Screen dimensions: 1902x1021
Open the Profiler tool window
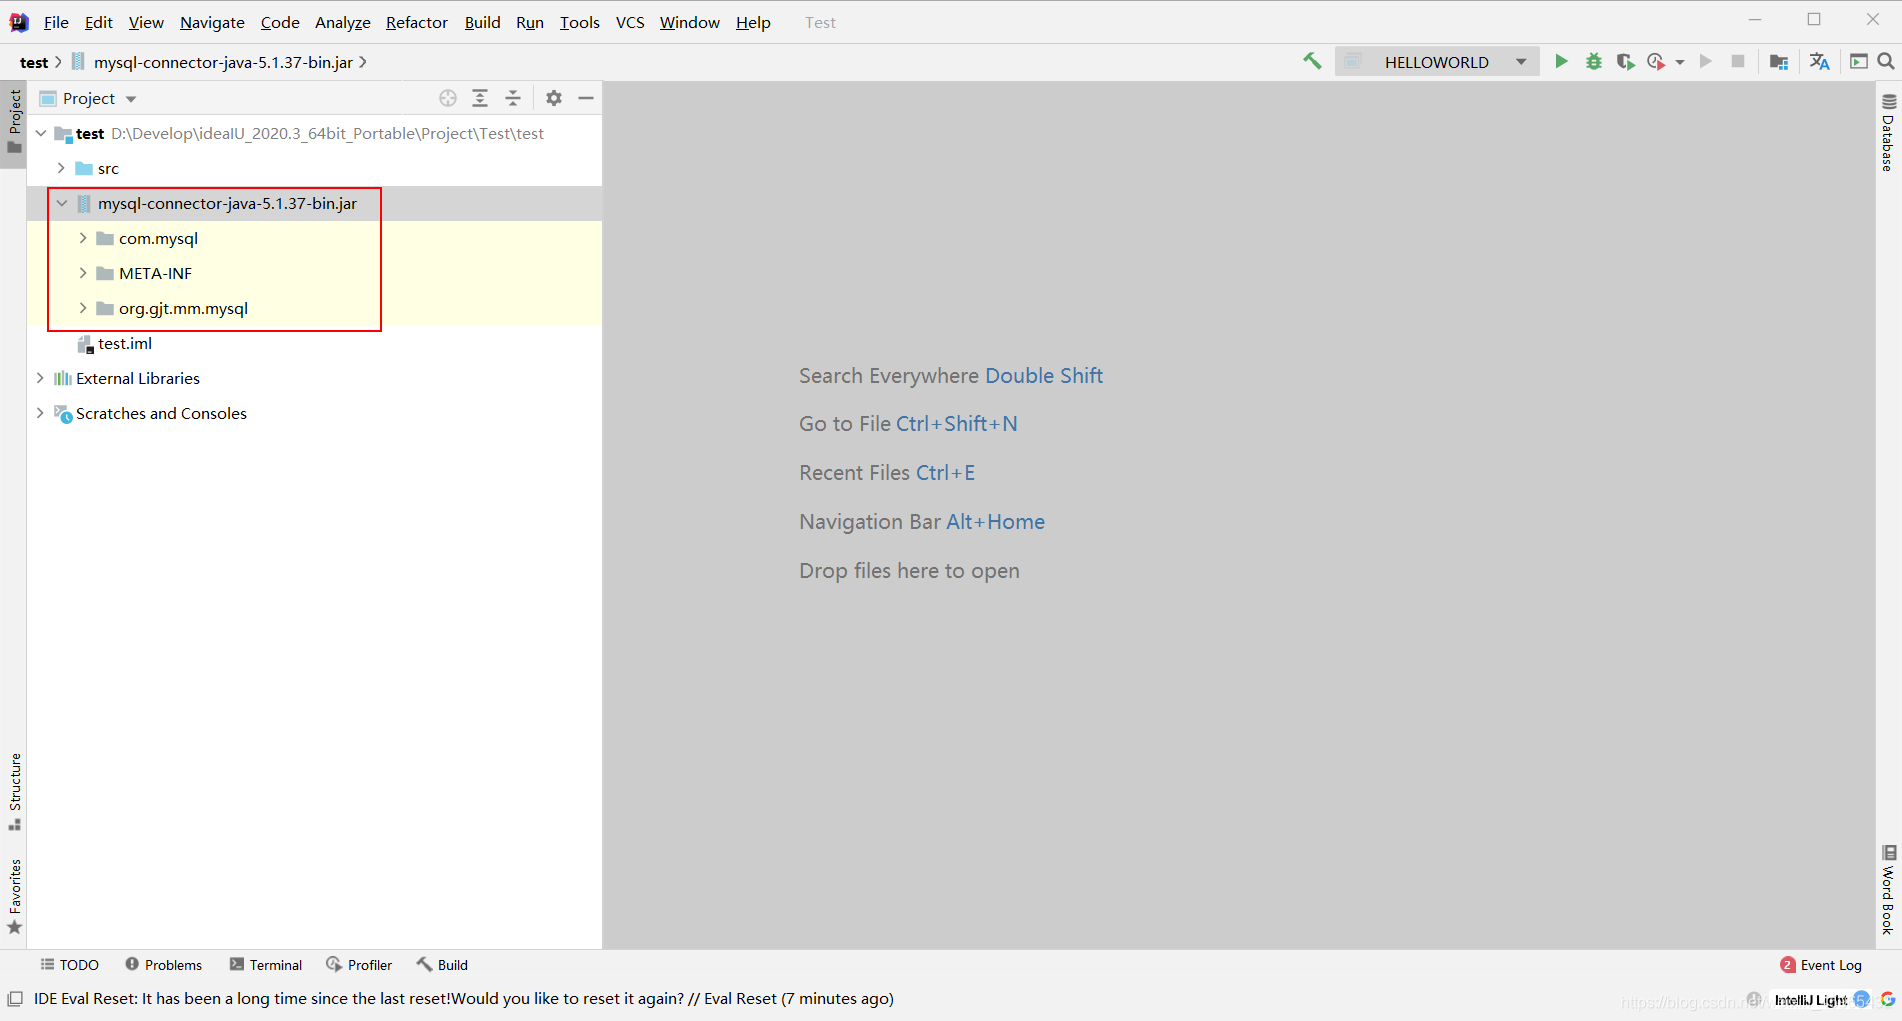point(359,965)
